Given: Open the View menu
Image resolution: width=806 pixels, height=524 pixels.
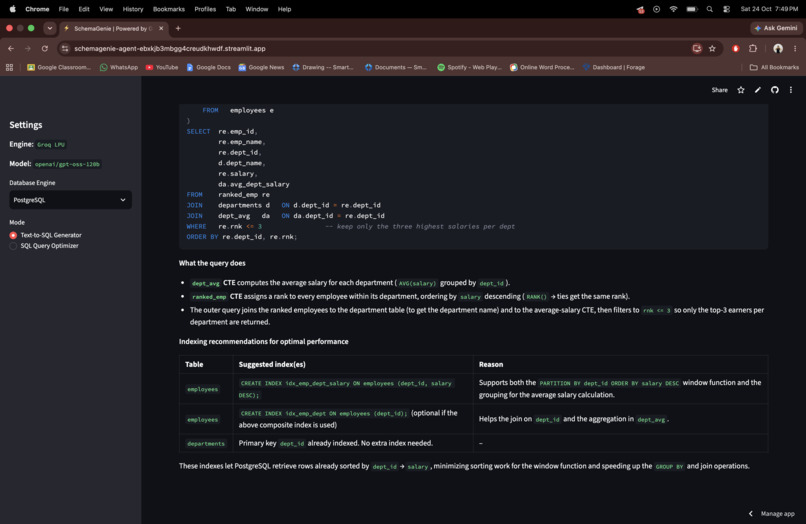Looking at the screenshot, I should coord(106,9).
